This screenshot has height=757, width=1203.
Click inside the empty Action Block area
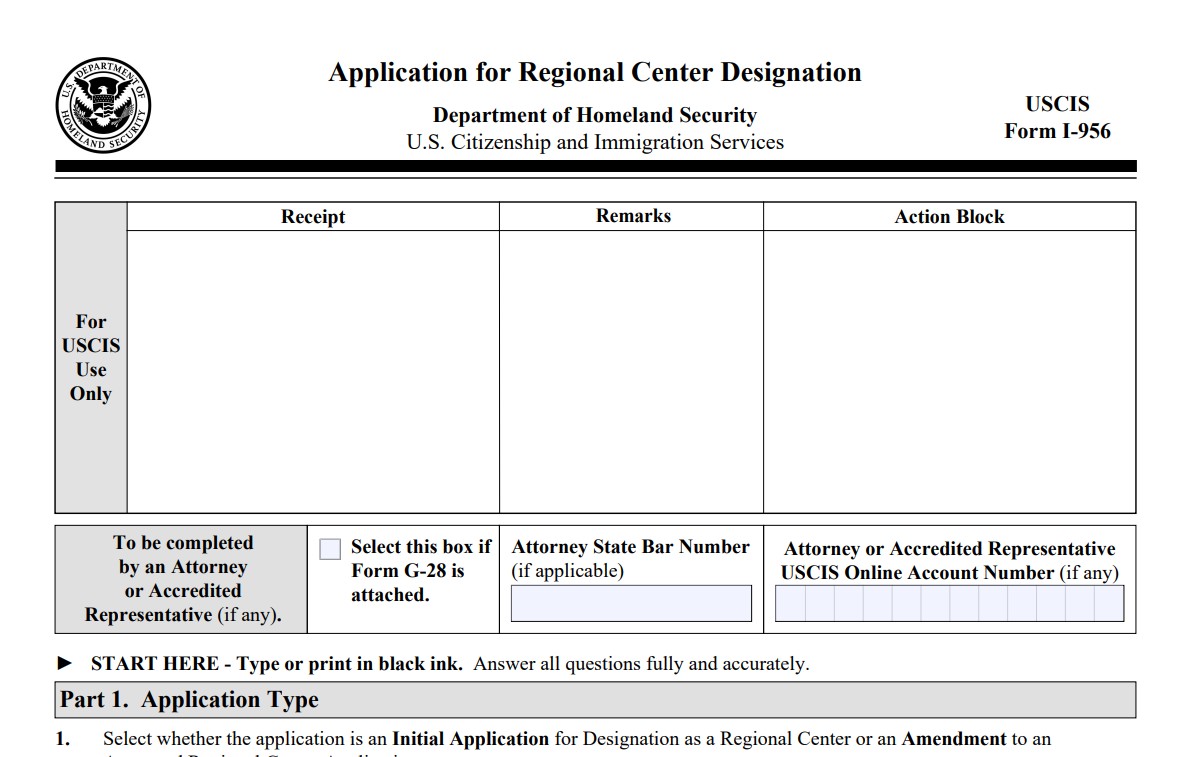point(949,370)
